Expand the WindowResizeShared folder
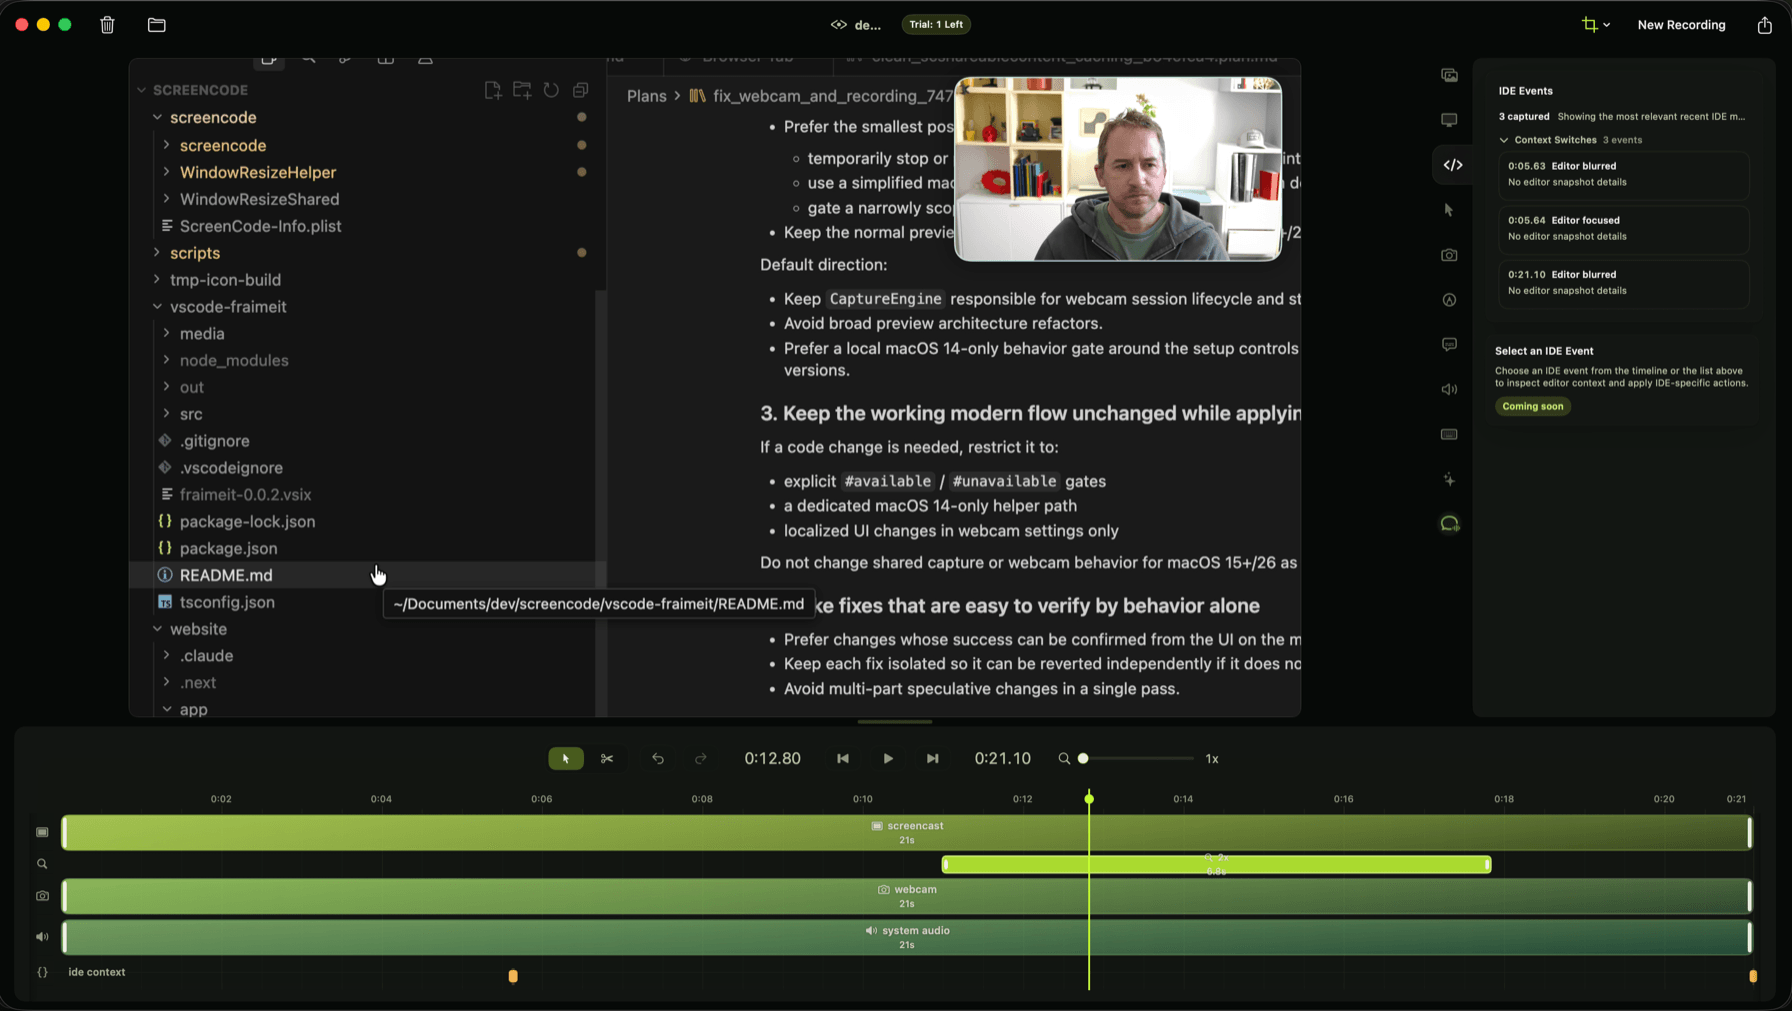Screen dimensions: 1792x1011 click(x=166, y=199)
